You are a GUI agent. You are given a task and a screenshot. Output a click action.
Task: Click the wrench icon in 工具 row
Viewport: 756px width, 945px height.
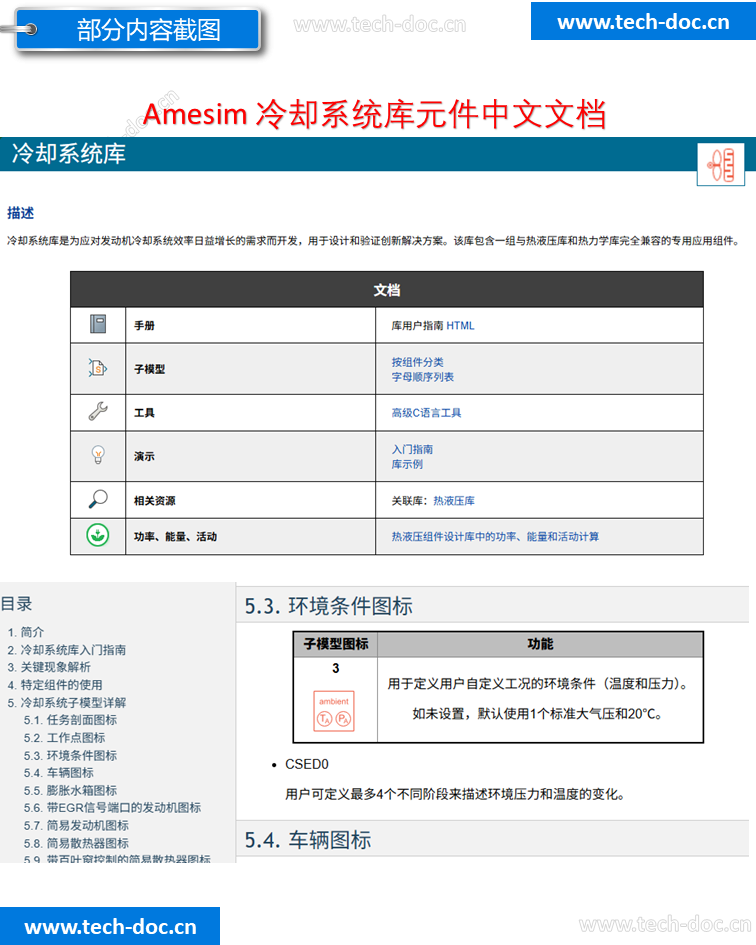98,412
